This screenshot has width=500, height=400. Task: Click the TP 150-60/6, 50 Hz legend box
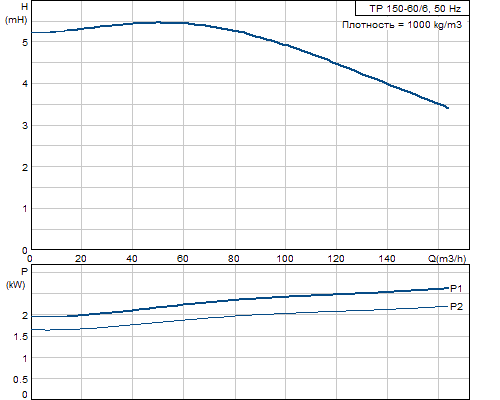coord(412,8)
